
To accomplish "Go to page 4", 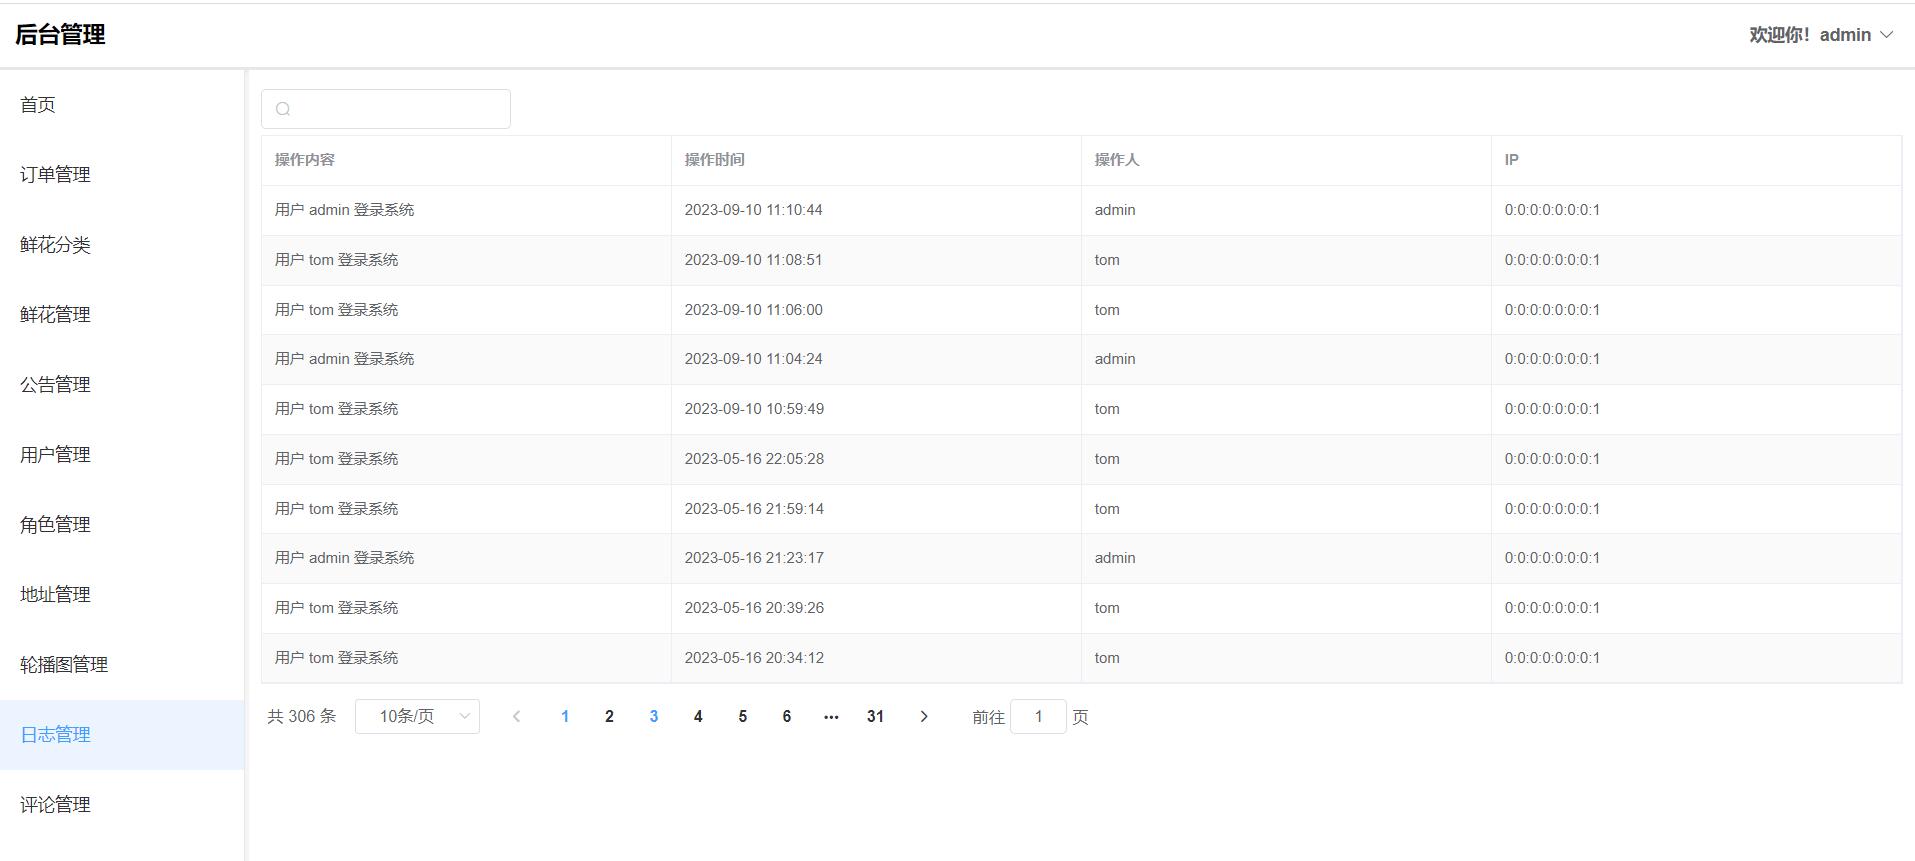I will click(698, 716).
